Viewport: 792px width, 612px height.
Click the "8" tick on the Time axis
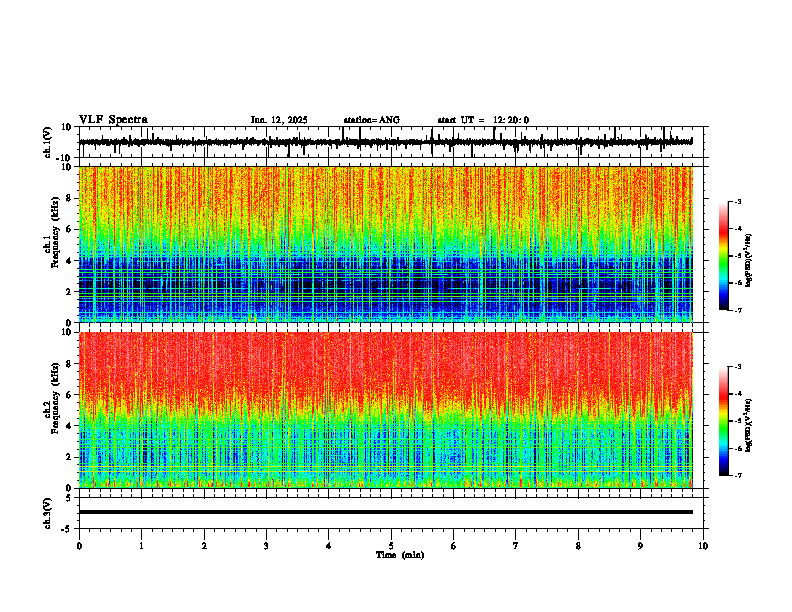click(578, 546)
